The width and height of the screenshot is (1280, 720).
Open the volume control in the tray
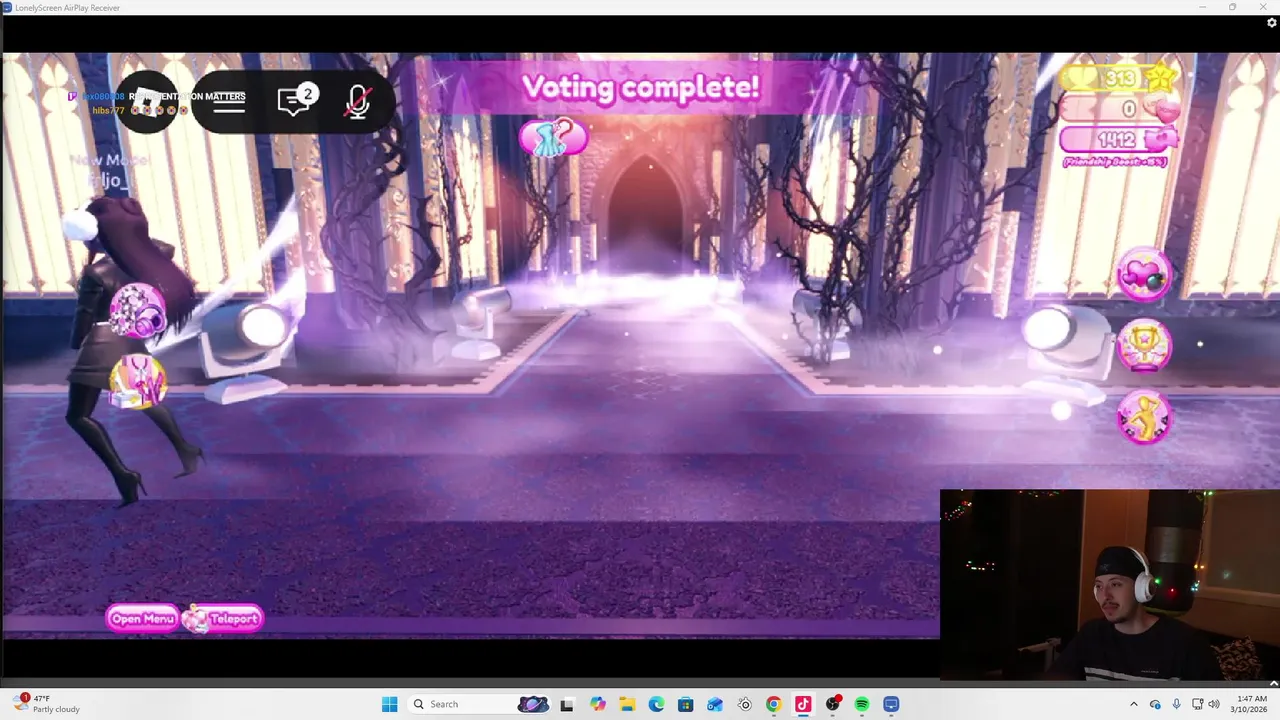tap(1214, 704)
